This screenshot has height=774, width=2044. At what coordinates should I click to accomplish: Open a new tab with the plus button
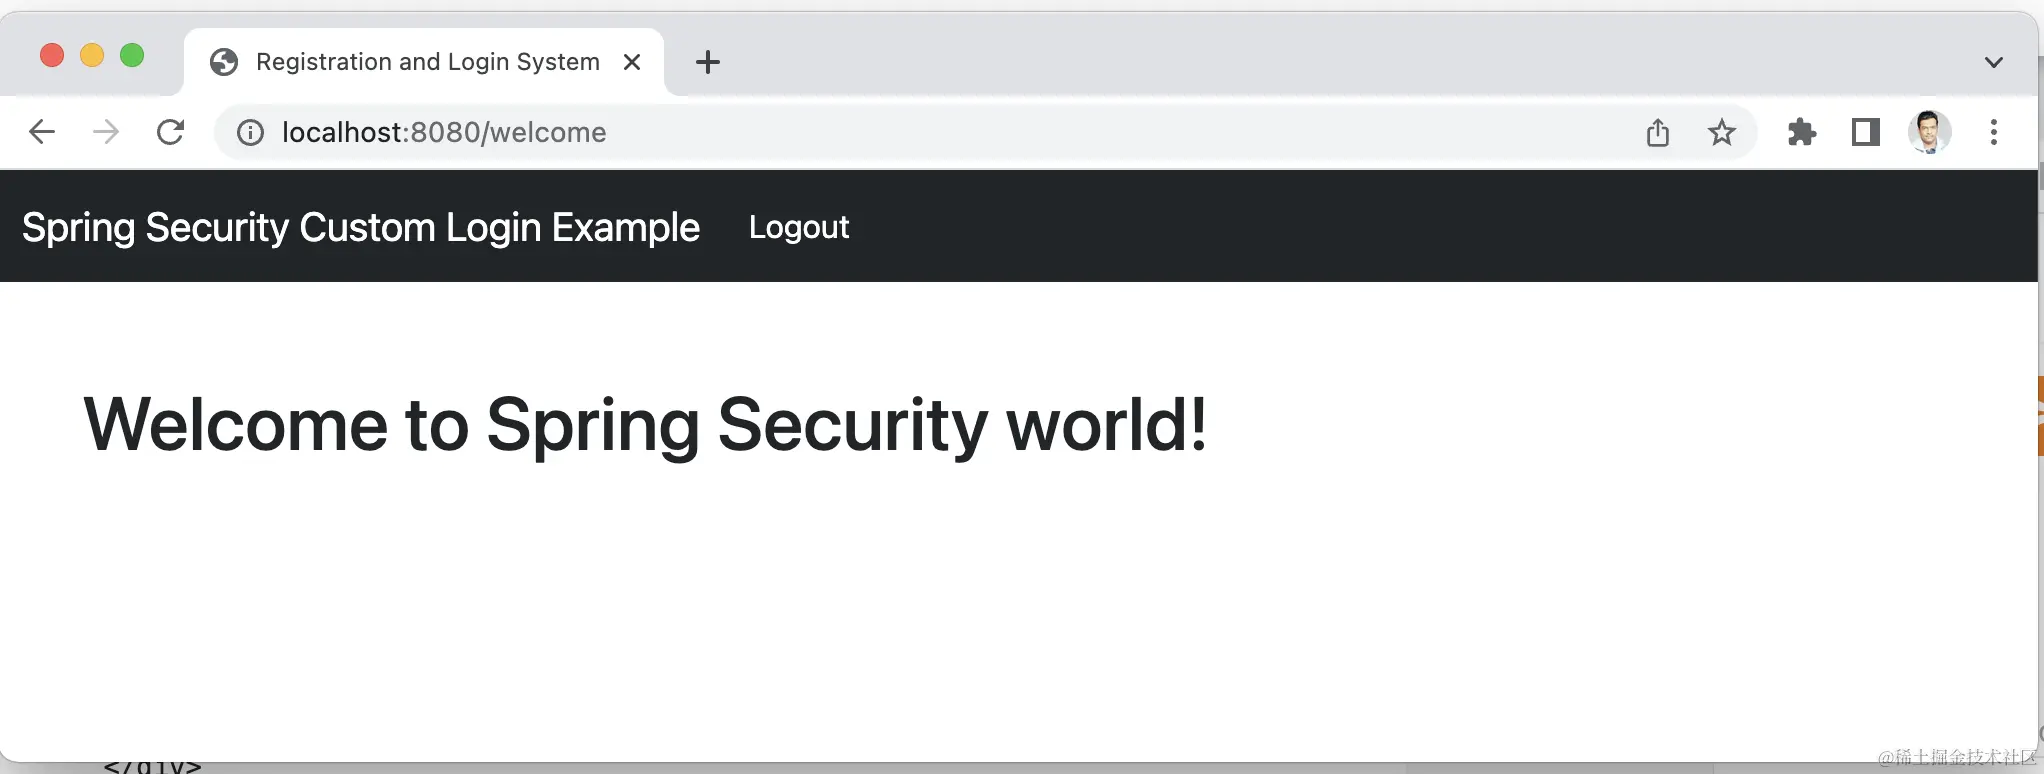708,61
